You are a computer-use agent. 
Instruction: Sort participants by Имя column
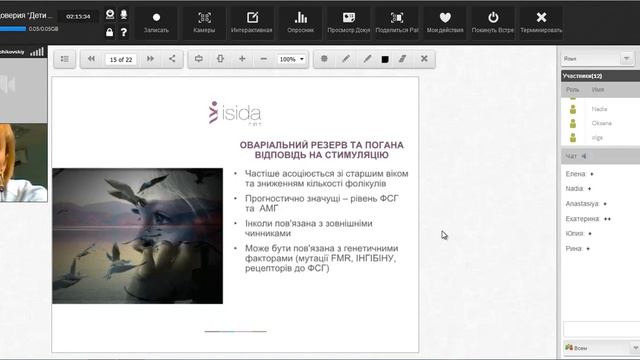click(598, 89)
